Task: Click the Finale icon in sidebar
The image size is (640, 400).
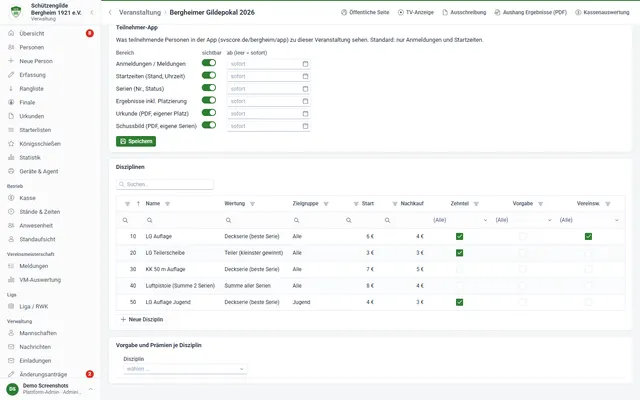Action: [11, 102]
